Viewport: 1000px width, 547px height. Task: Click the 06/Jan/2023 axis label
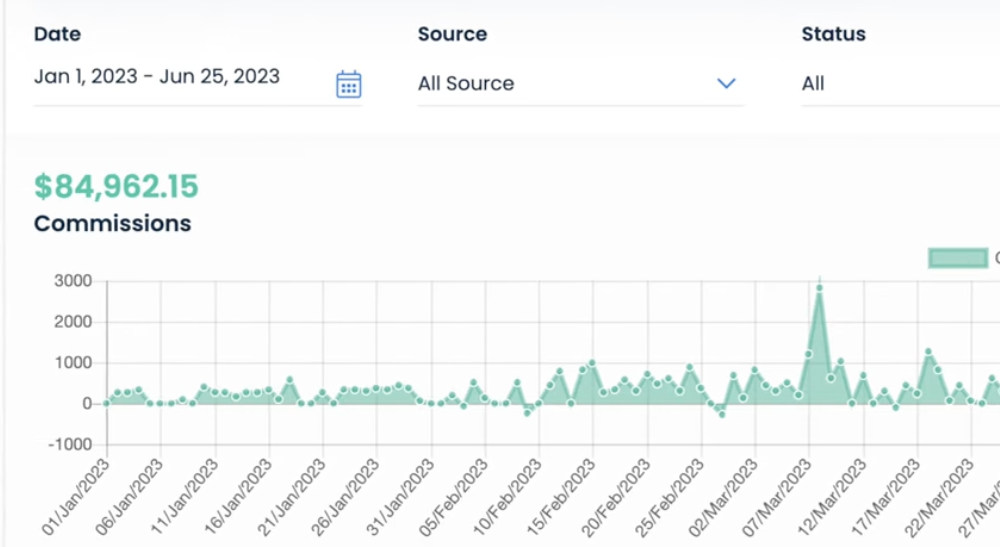(130, 497)
